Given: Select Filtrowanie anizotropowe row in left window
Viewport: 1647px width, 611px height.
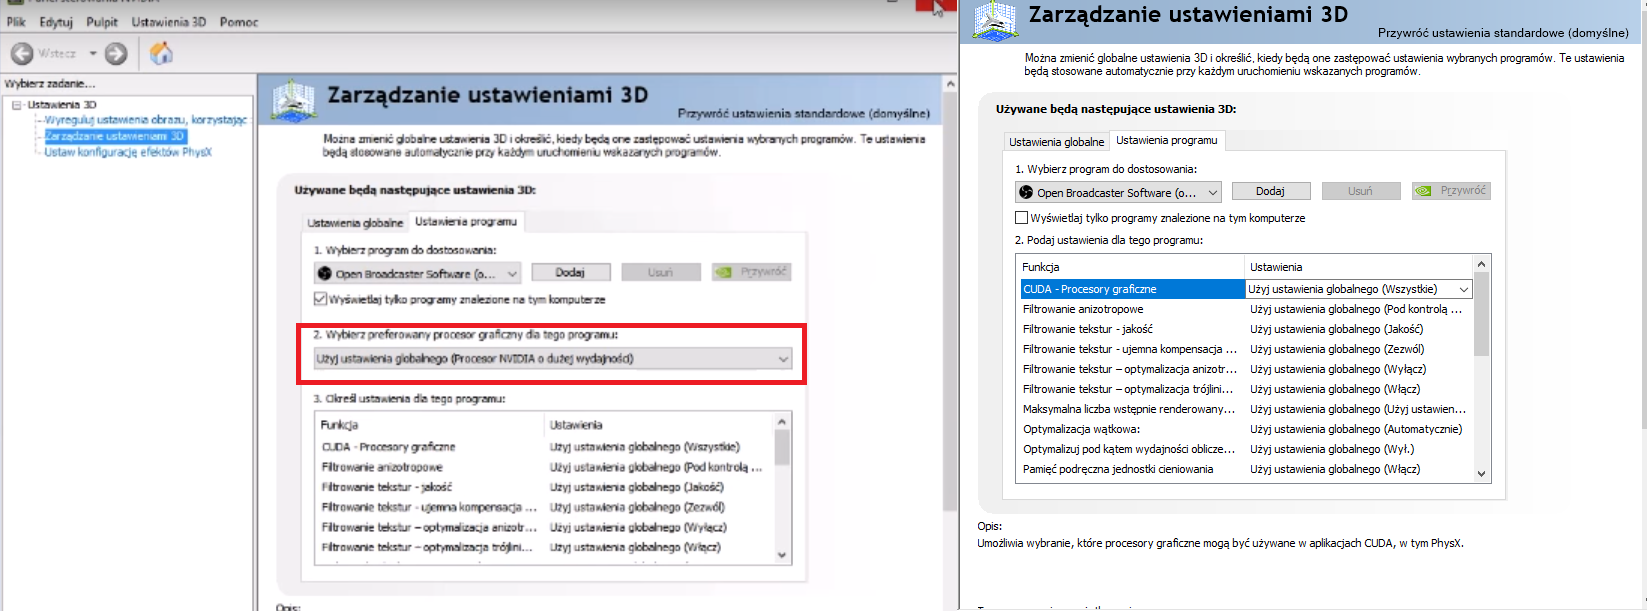Looking at the screenshot, I should click(545, 467).
